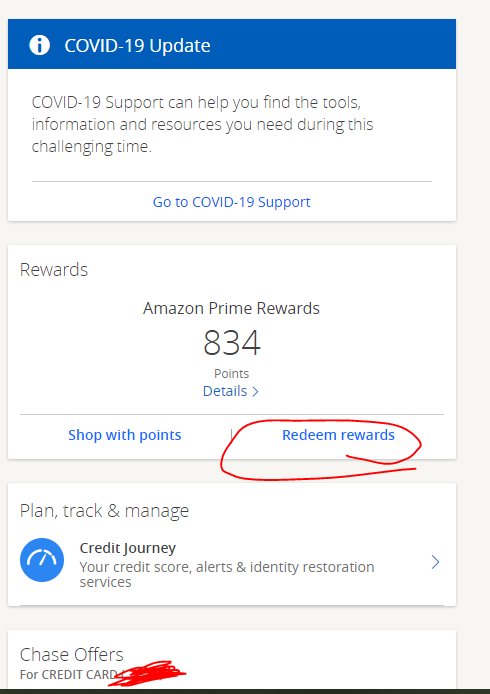Image resolution: width=490 pixels, height=694 pixels.
Task: Click the Points label below 834
Action: (x=231, y=374)
